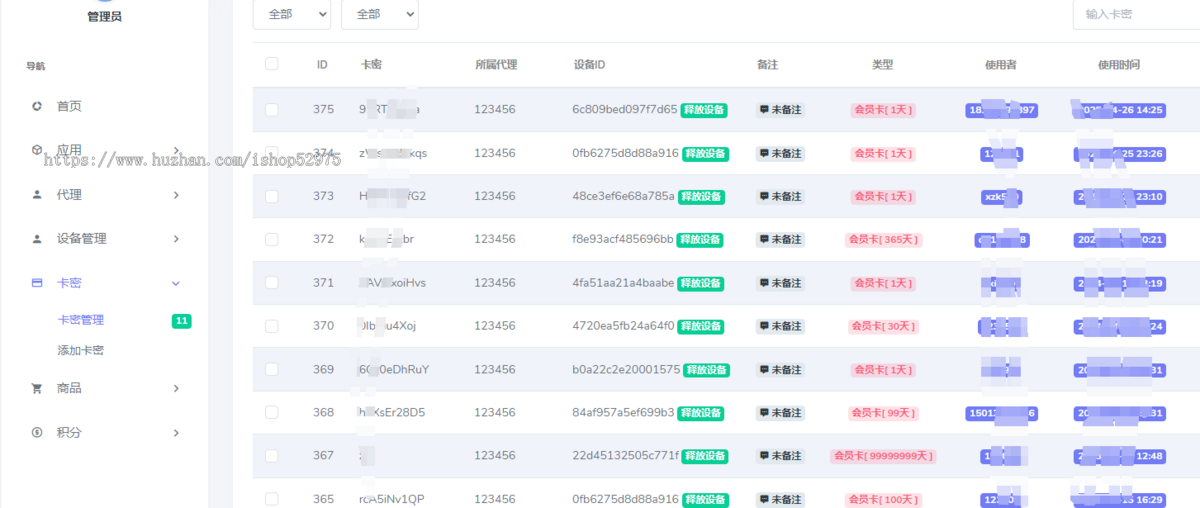Check the checkbox for row ID 372
The height and width of the screenshot is (508, 1200).
pyautogui.click(x=272, y=240)
